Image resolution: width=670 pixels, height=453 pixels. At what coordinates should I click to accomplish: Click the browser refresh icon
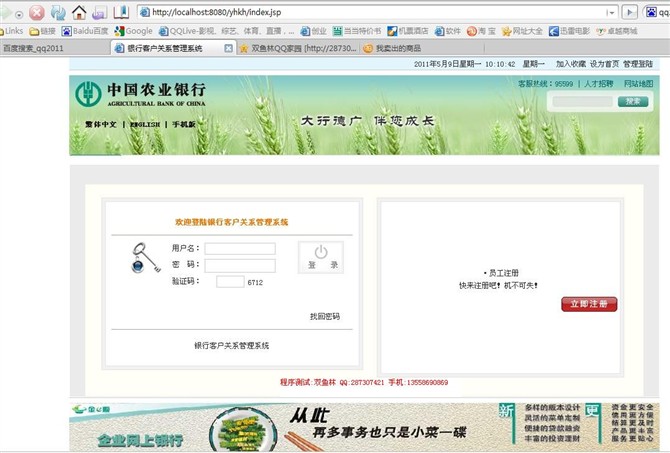point(58,12)
